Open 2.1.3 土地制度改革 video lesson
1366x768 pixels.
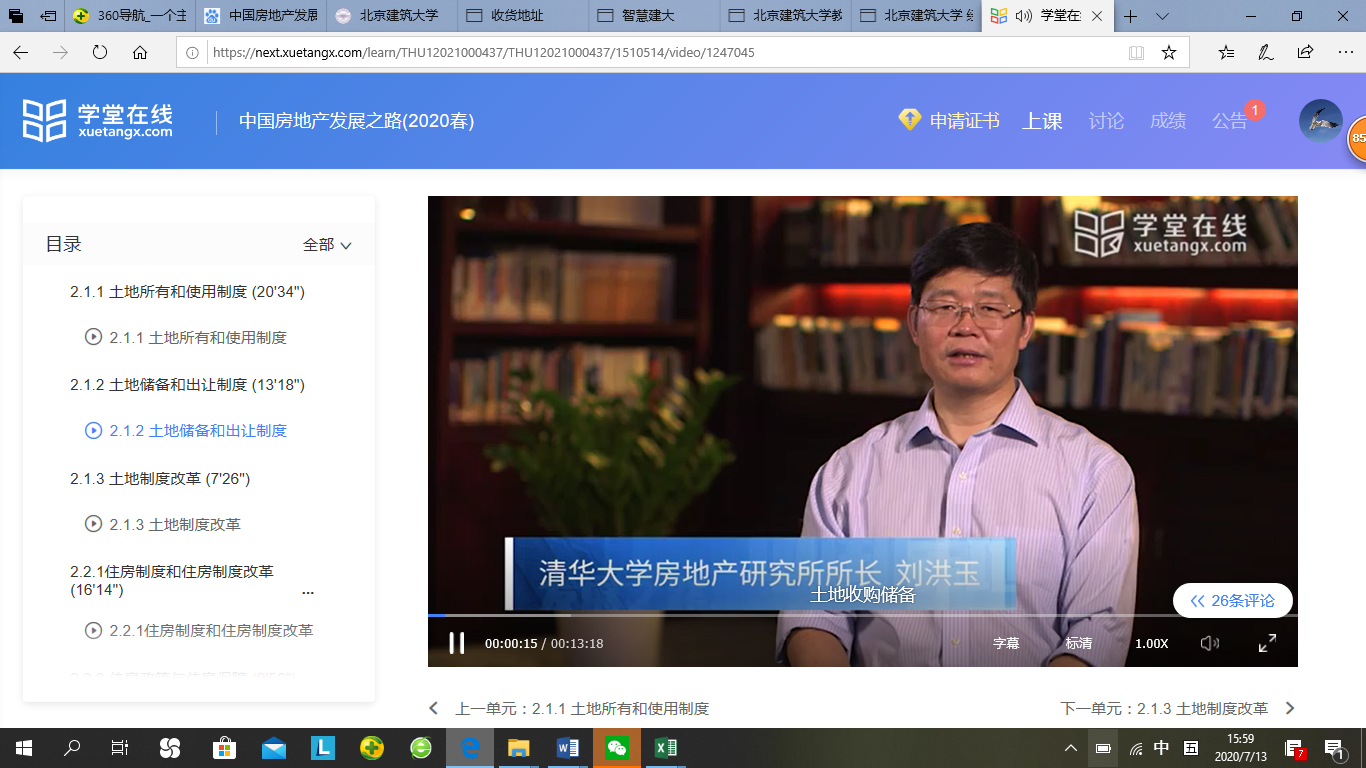[x=175, y=524]
